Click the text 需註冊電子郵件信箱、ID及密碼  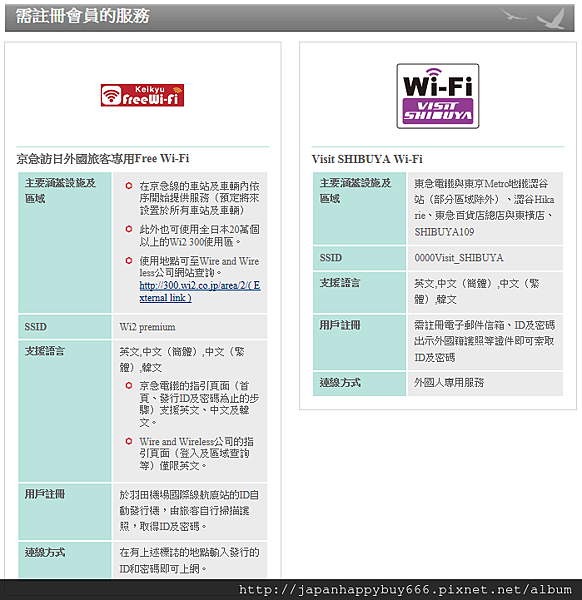(x=484, y=341)
